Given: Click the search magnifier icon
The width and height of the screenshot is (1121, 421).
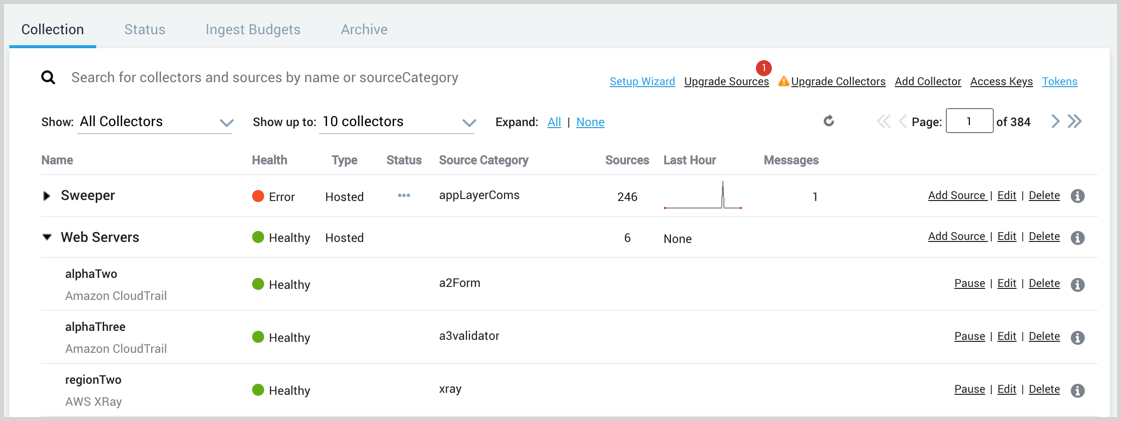Looking at the screenshot, I should tap(48, 78).
